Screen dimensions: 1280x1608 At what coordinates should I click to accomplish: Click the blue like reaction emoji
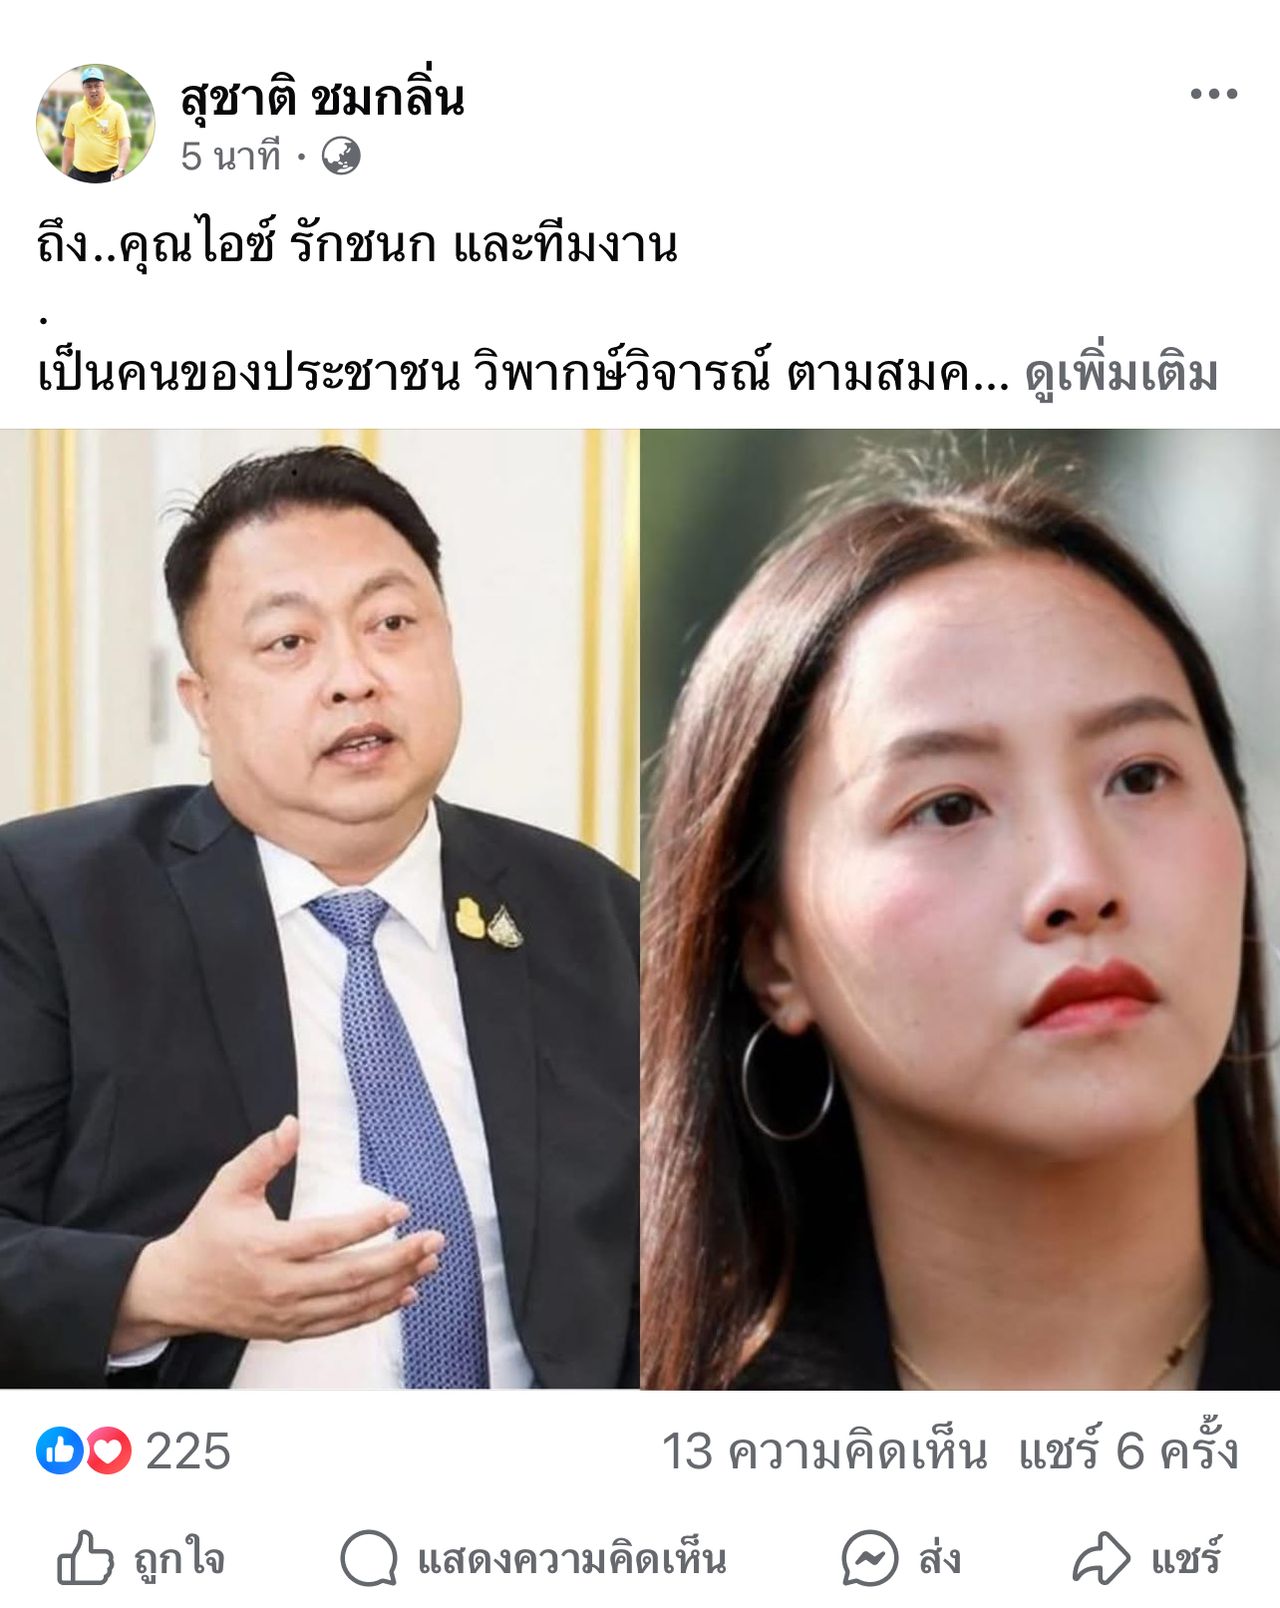[x=59, y=1451]
